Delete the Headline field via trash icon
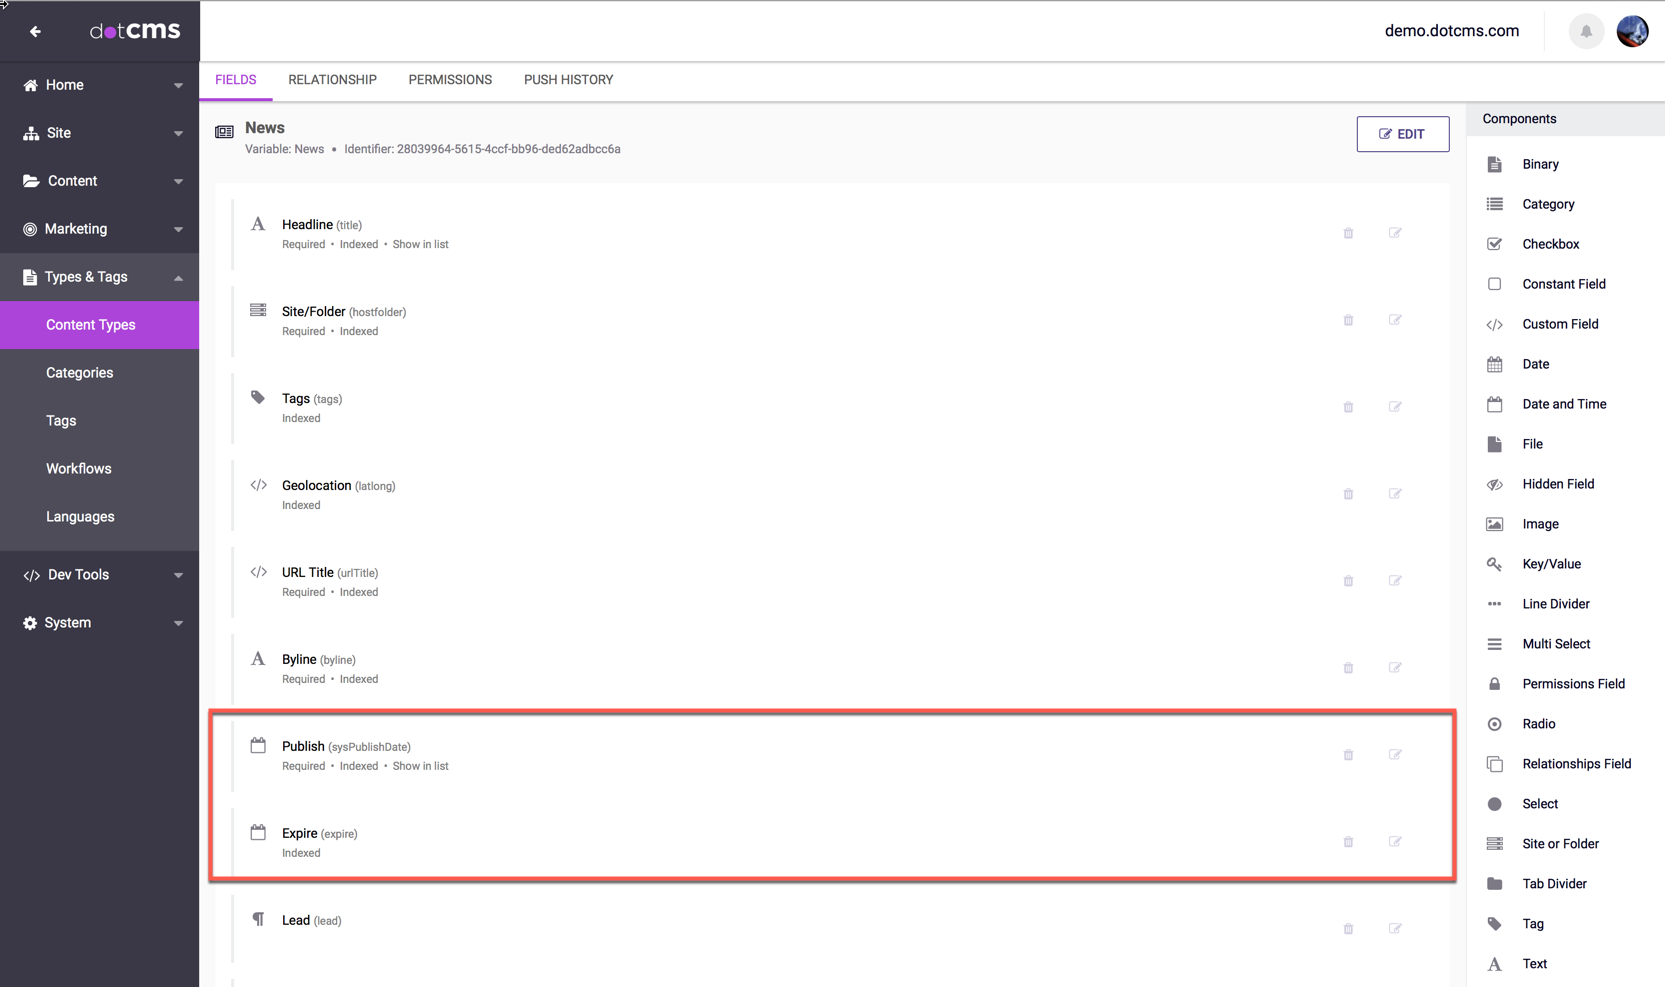Viewport: 1665px width, 996px height. click(x=1348, y=233)
